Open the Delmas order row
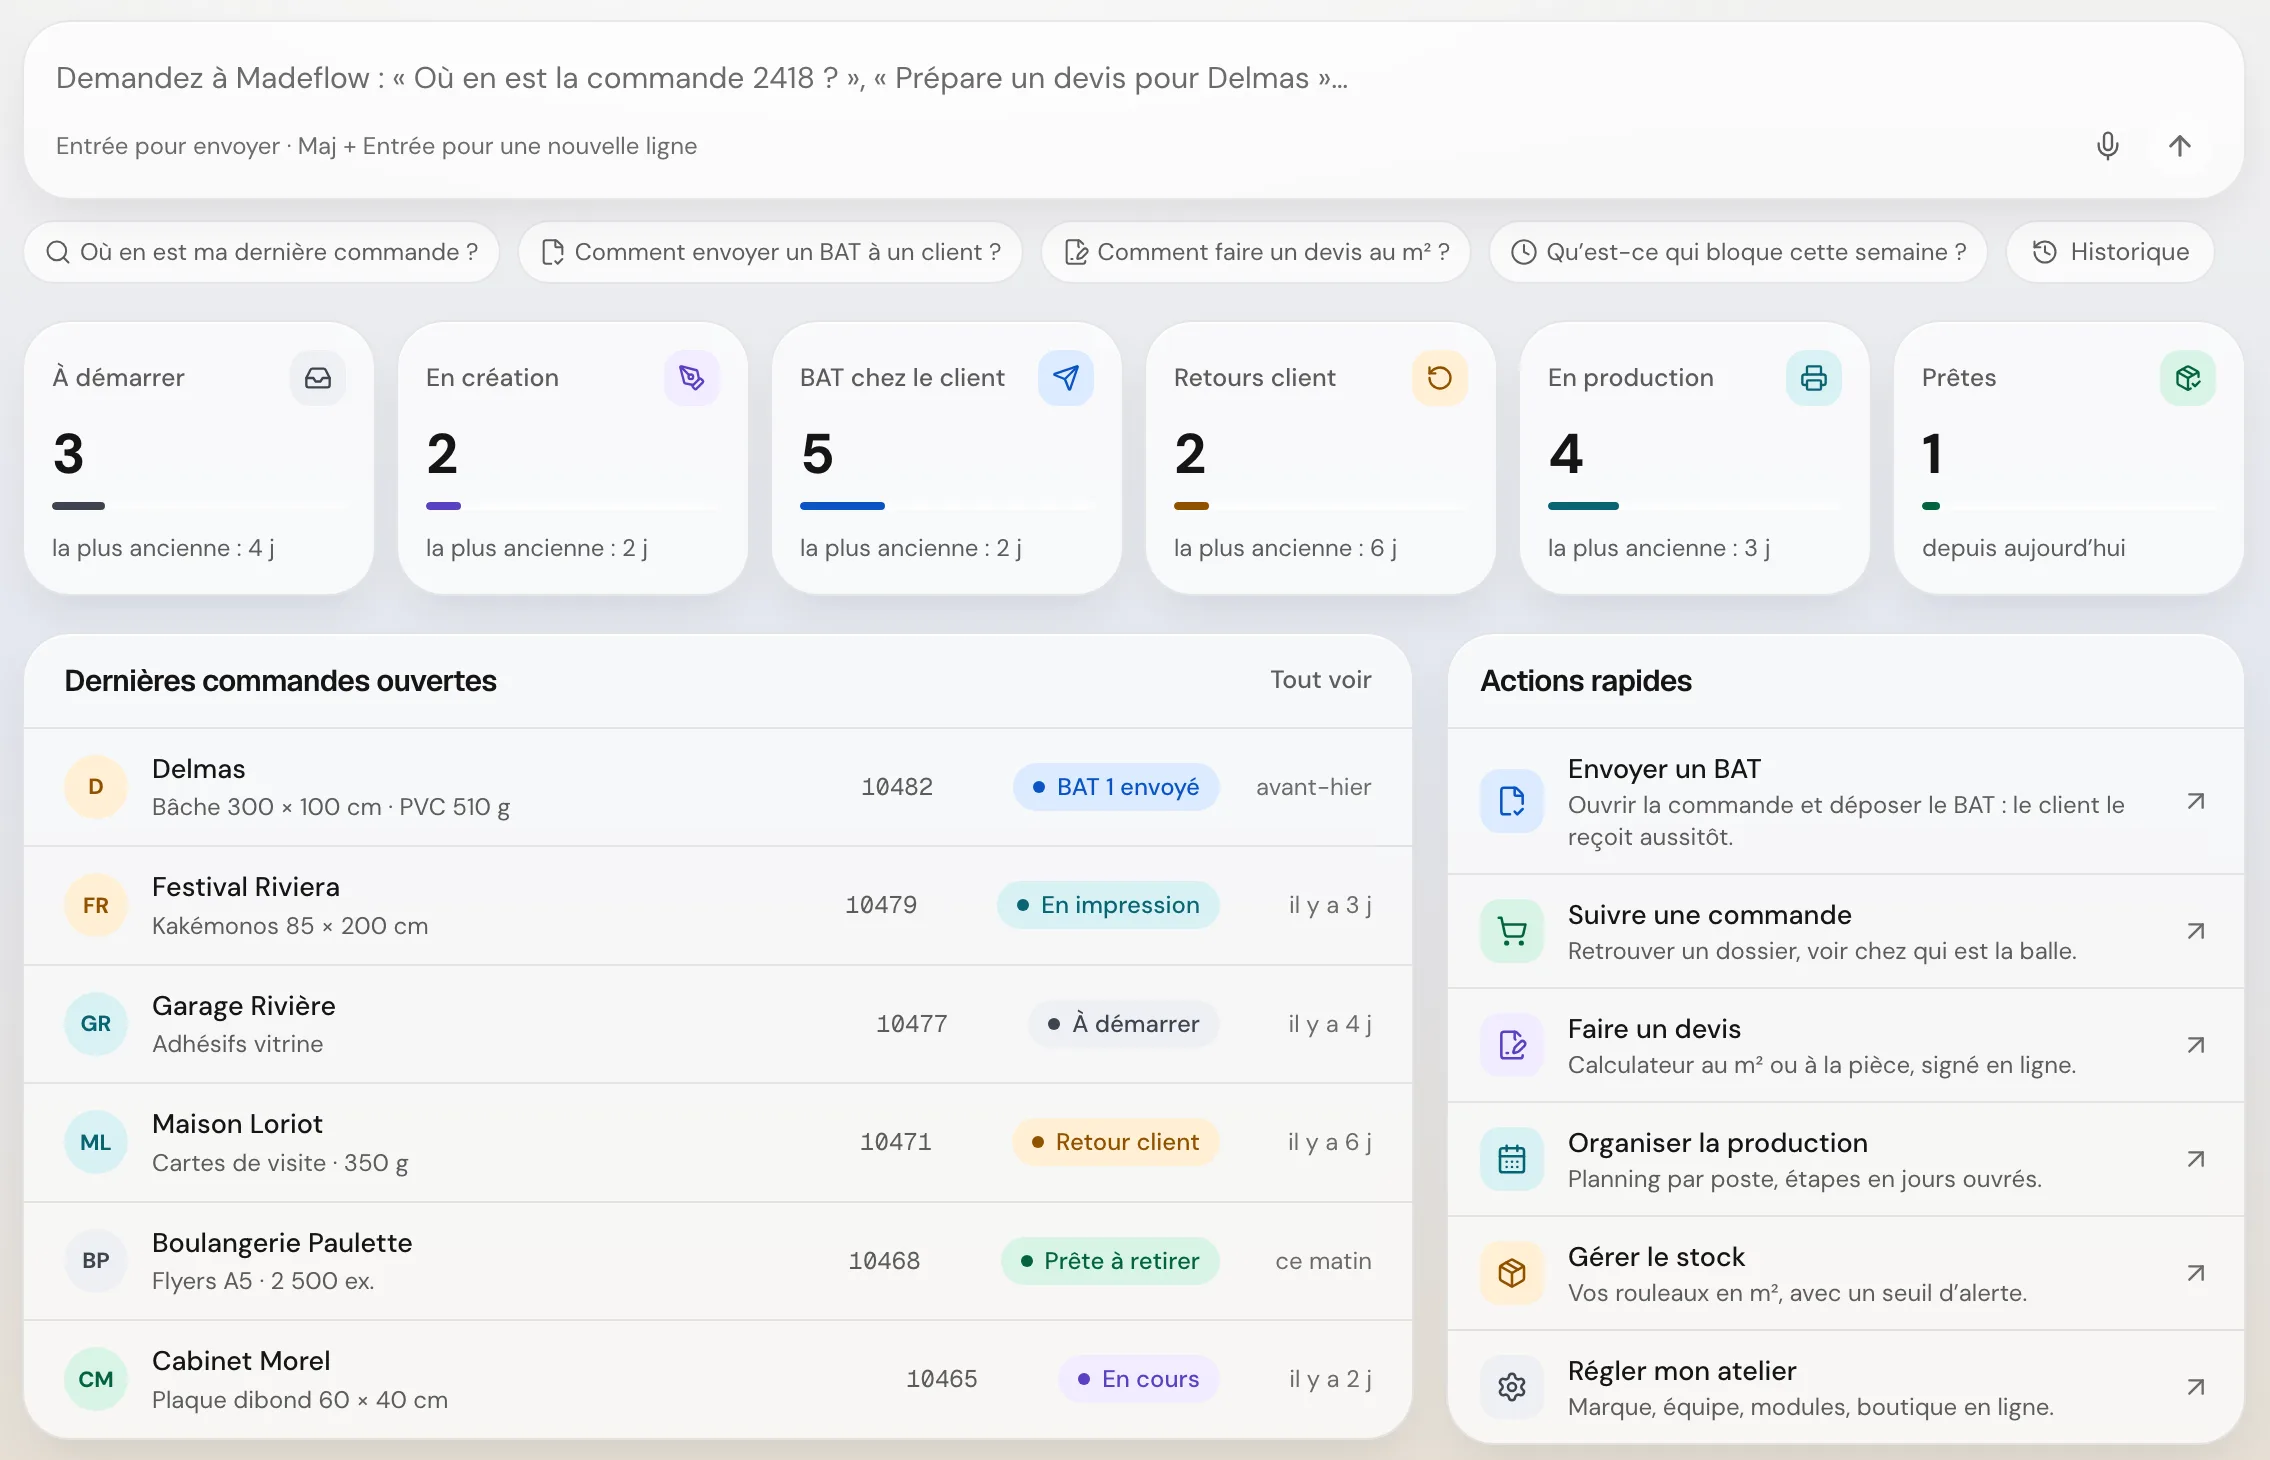The image size is (2270, 1460). [718, 787]
